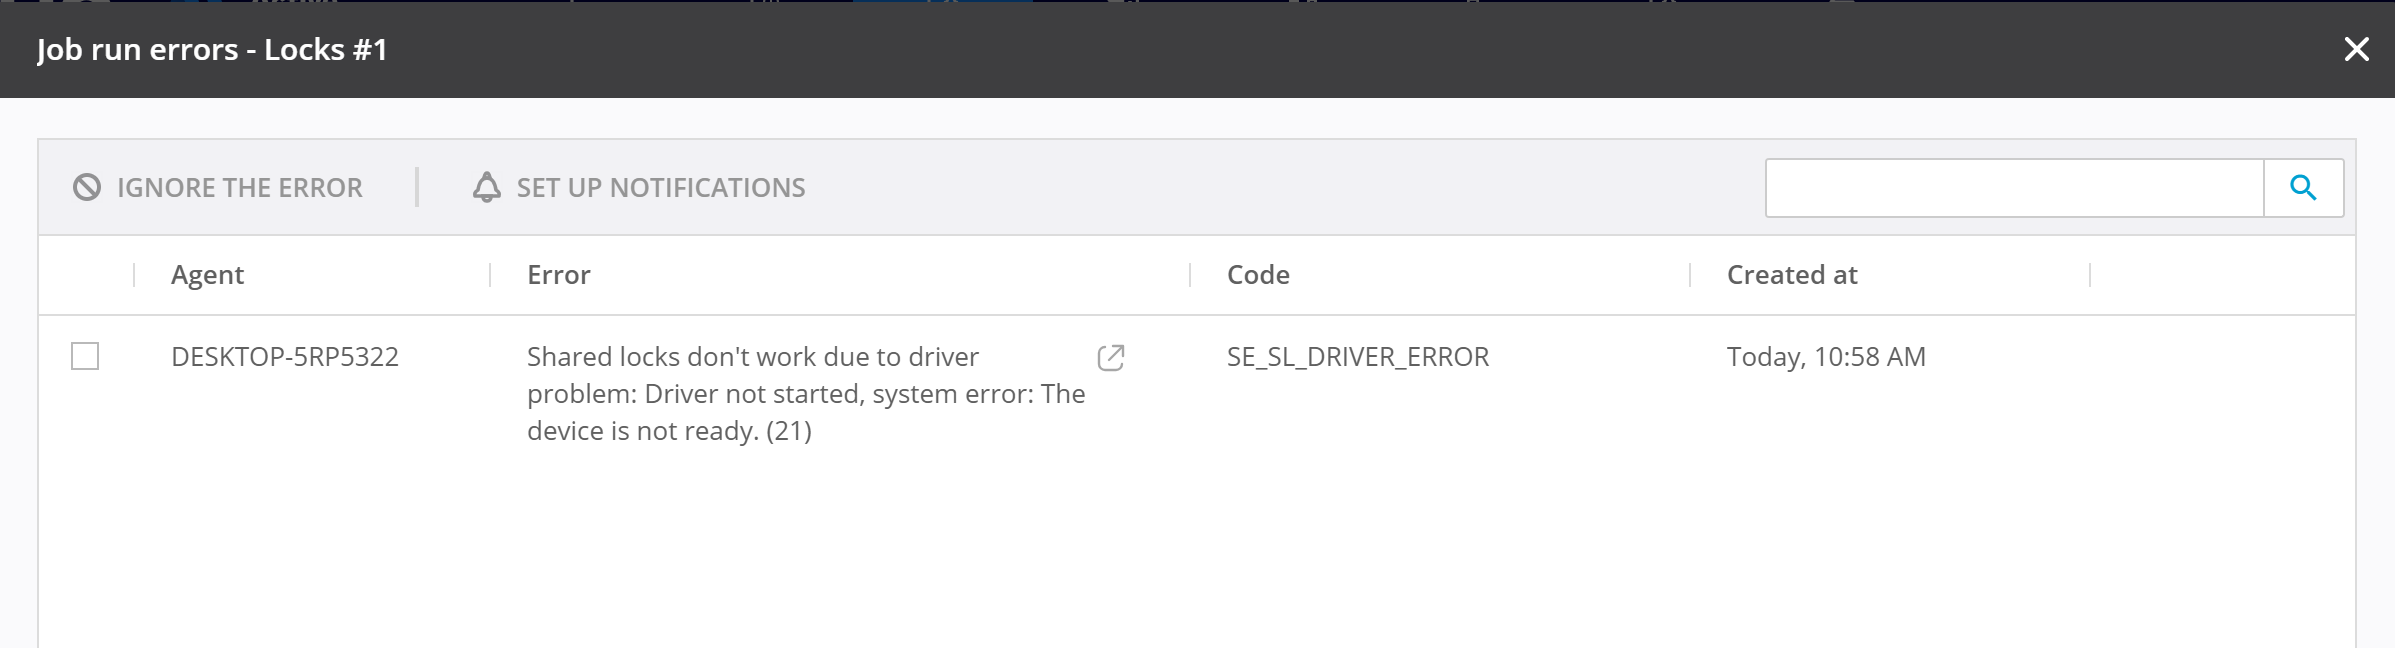This screenshot has height=648, width=2395.
Task: Click the SE_SL_DRIVER_ERROR code cell
Action: click(1357, 357)
